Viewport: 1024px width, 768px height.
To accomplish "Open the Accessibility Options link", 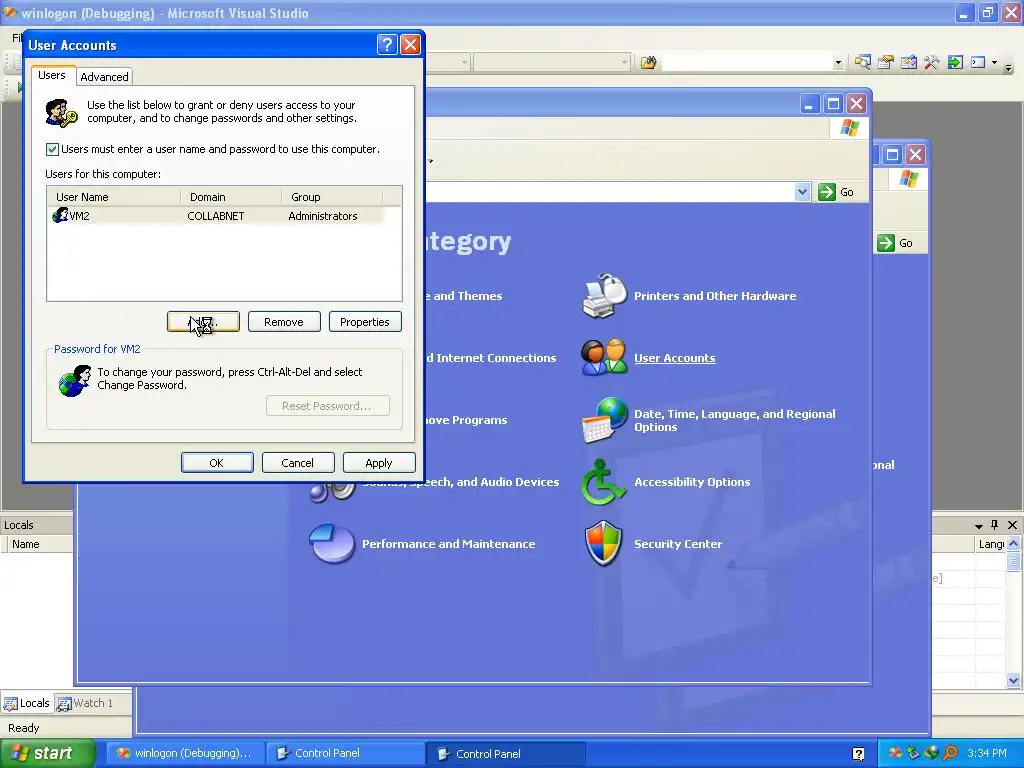I will coord(692,482).
